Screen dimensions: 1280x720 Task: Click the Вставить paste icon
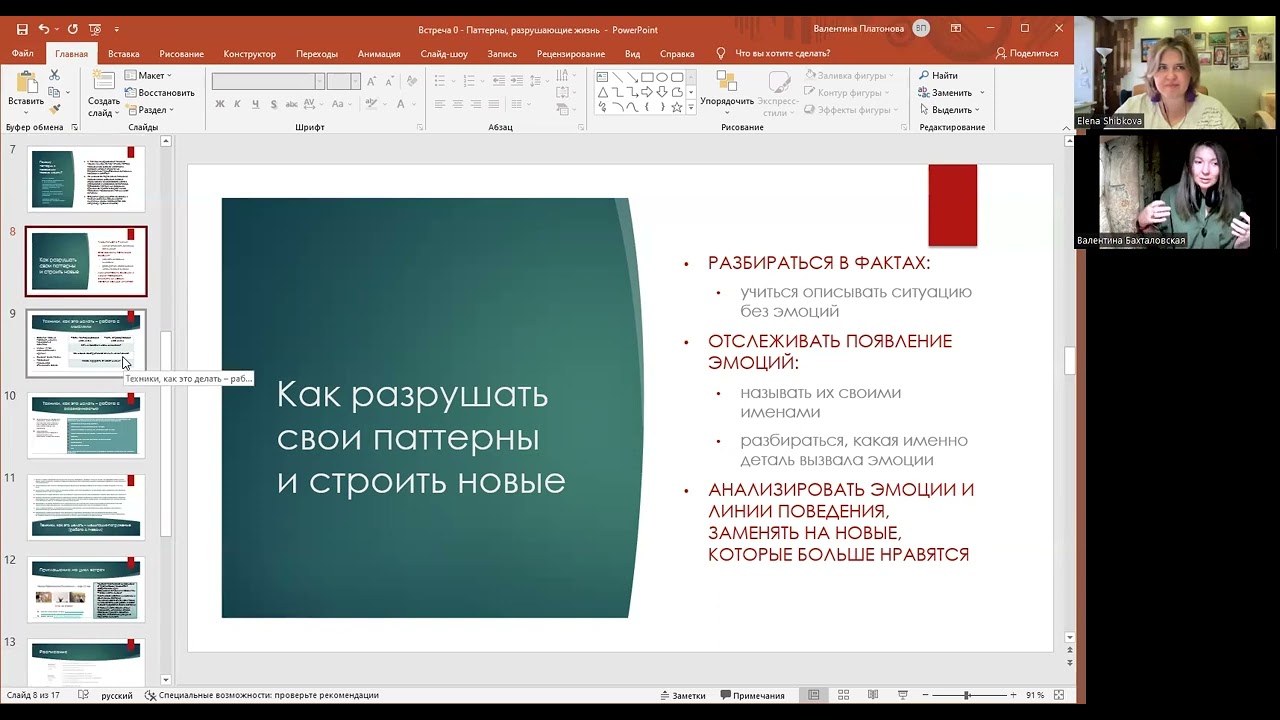coord(25,83)
